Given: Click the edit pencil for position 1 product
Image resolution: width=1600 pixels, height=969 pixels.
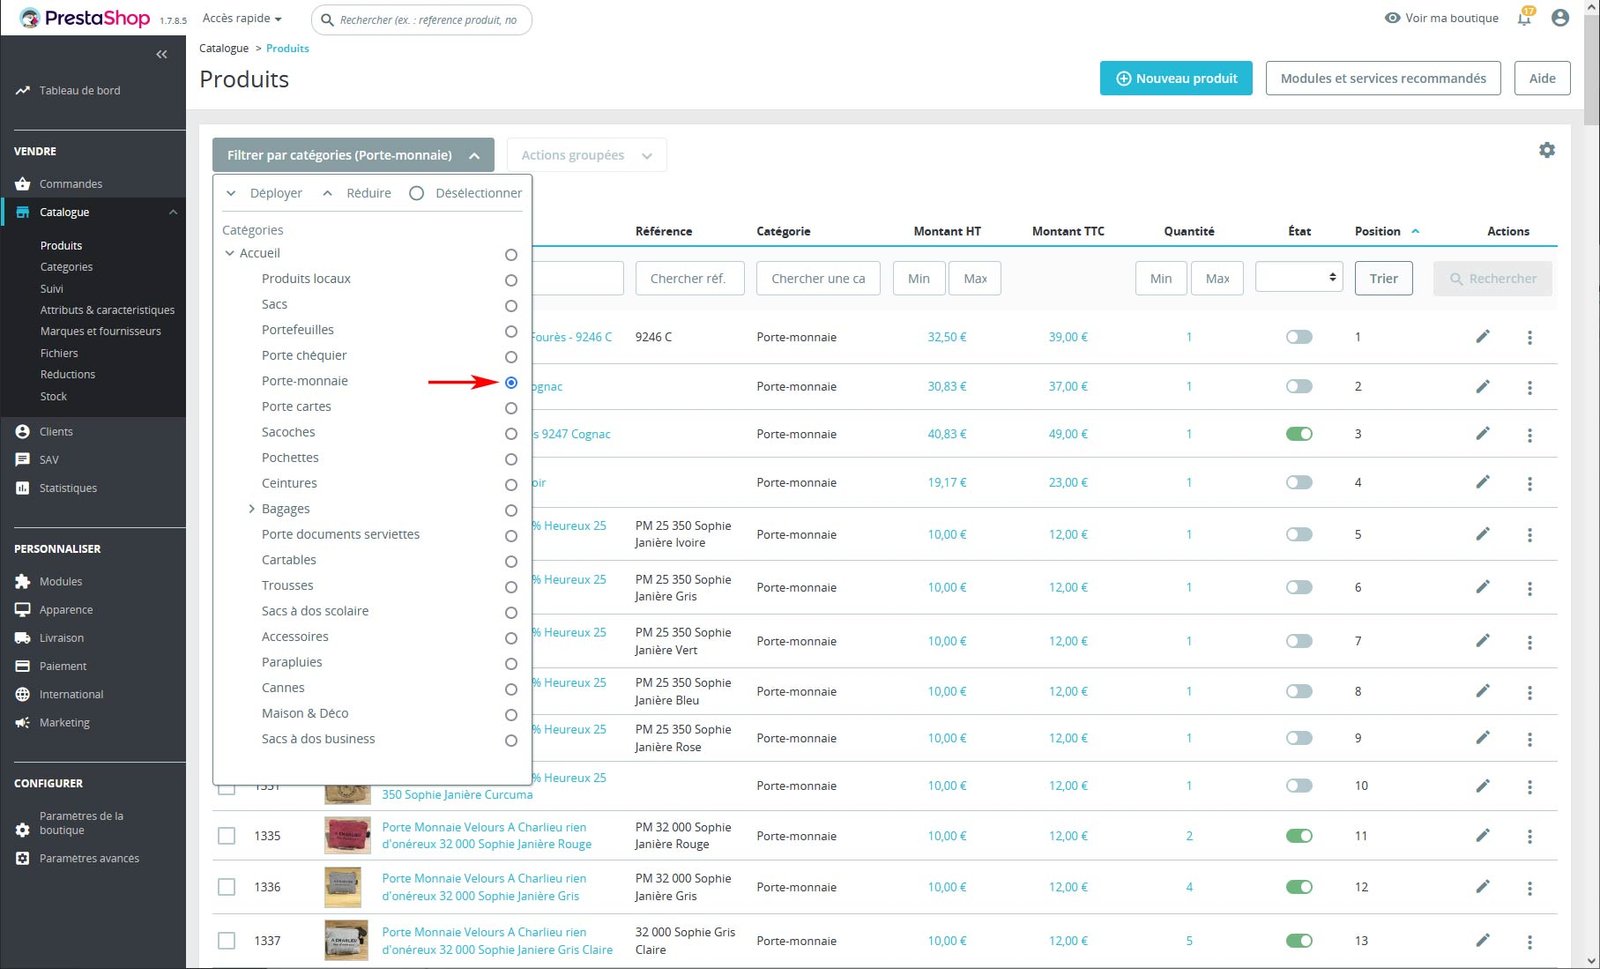Looking at the screenshot, I should click(1482, 337).
